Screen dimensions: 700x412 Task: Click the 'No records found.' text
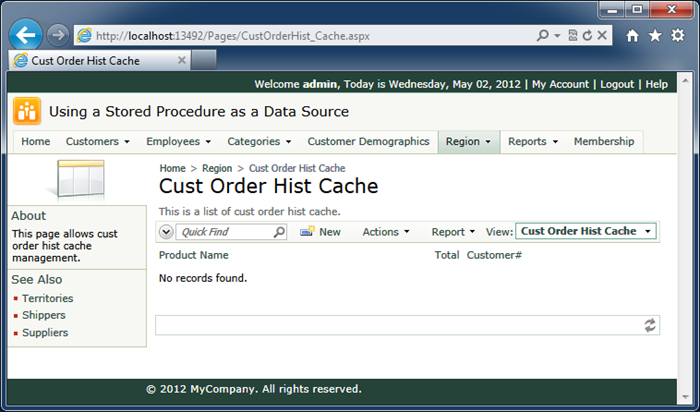203,278
